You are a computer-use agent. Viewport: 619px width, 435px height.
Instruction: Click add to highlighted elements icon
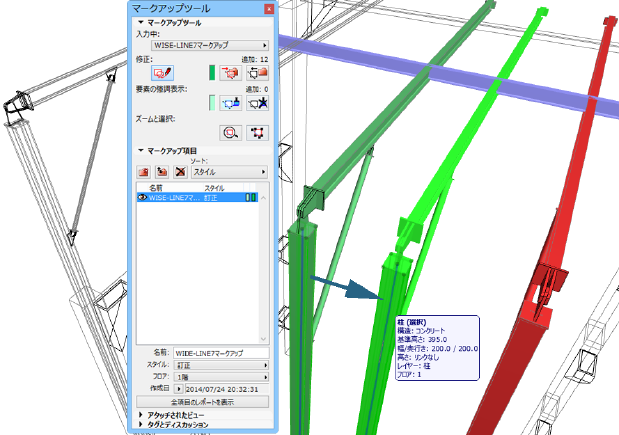(233, 101)
